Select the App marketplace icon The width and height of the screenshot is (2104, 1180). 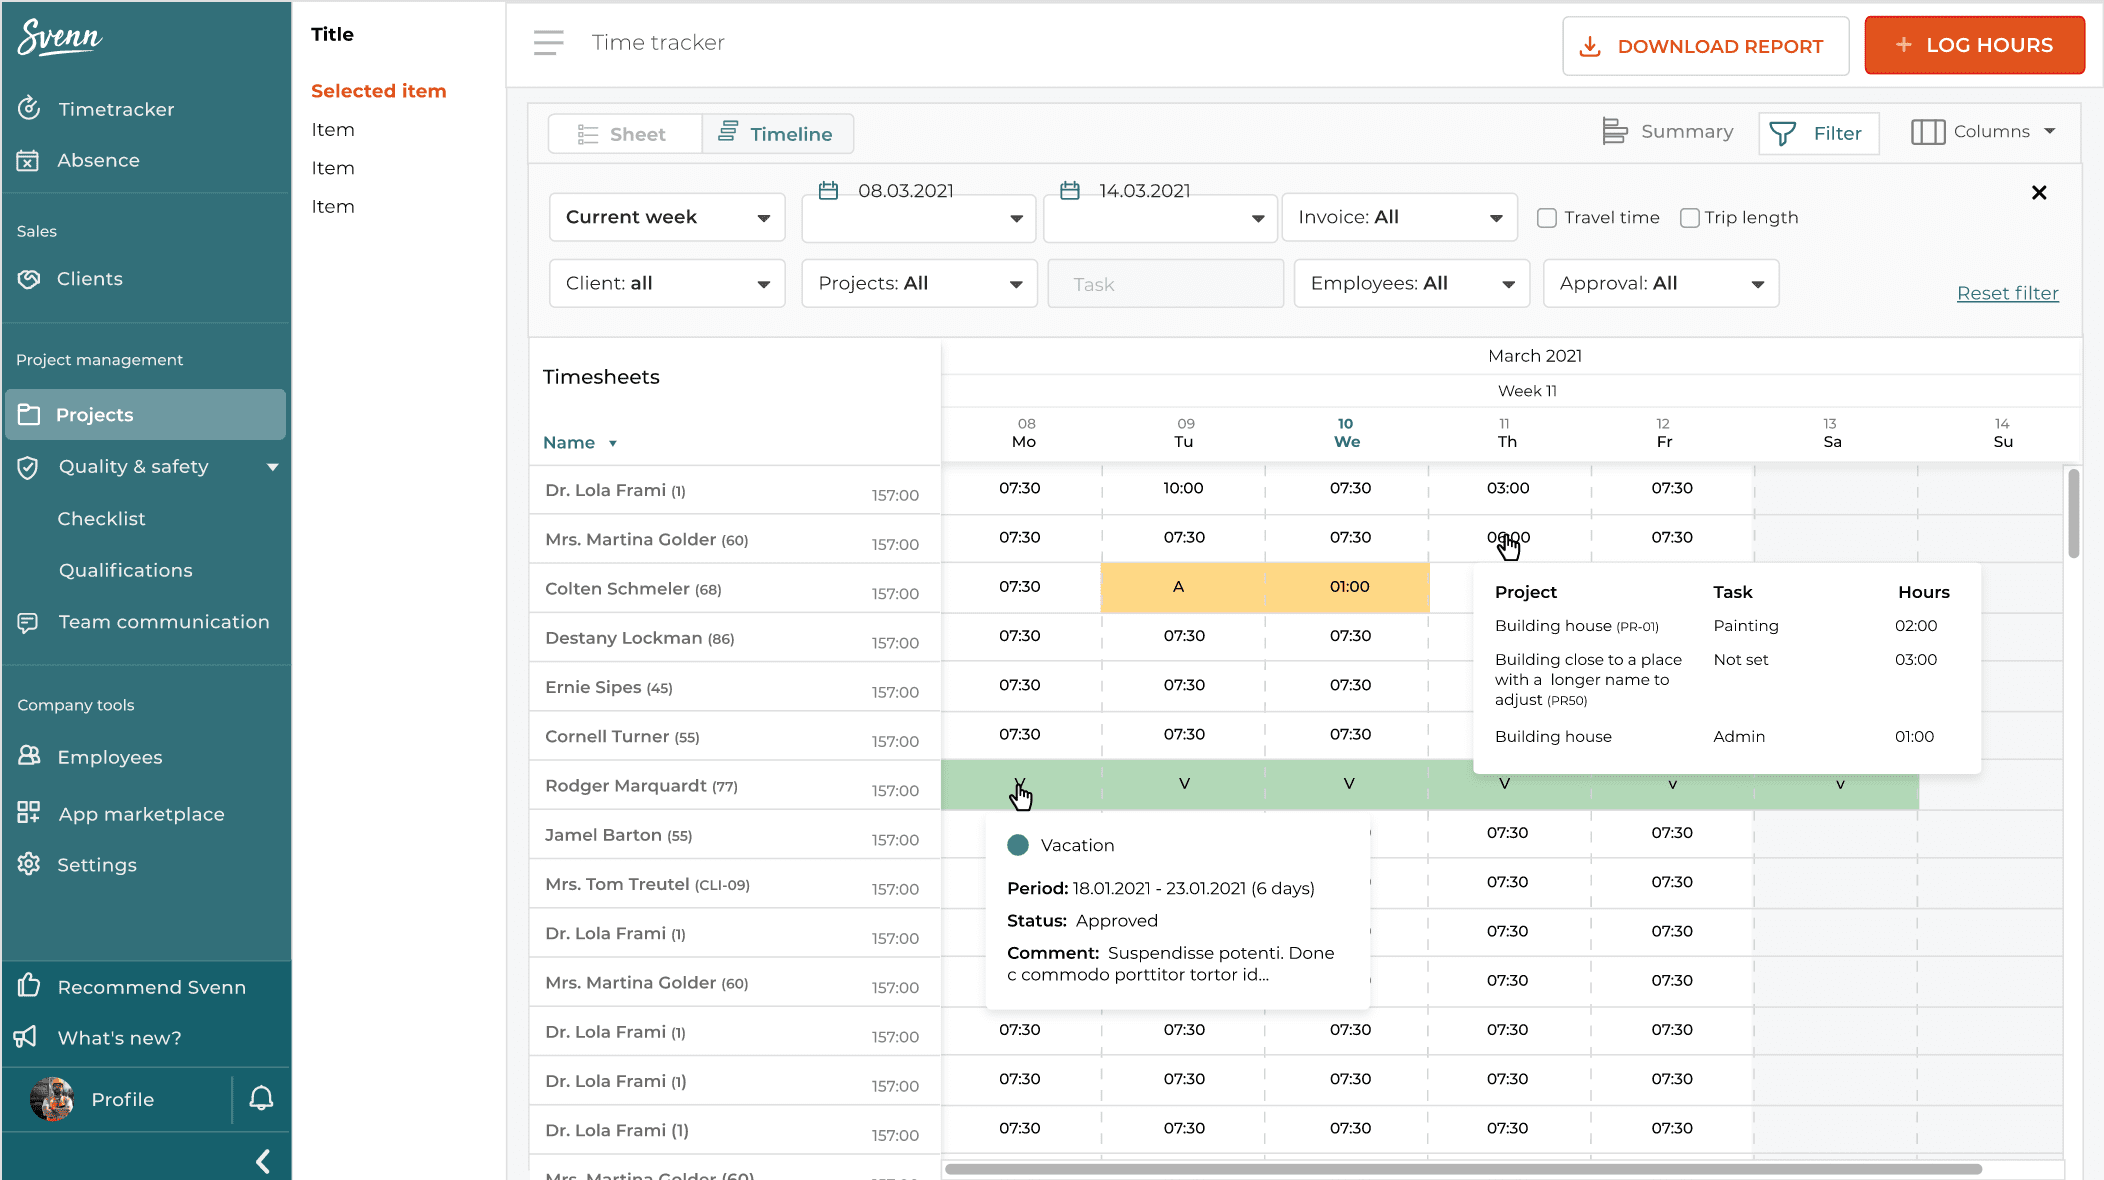click(30, 813)
